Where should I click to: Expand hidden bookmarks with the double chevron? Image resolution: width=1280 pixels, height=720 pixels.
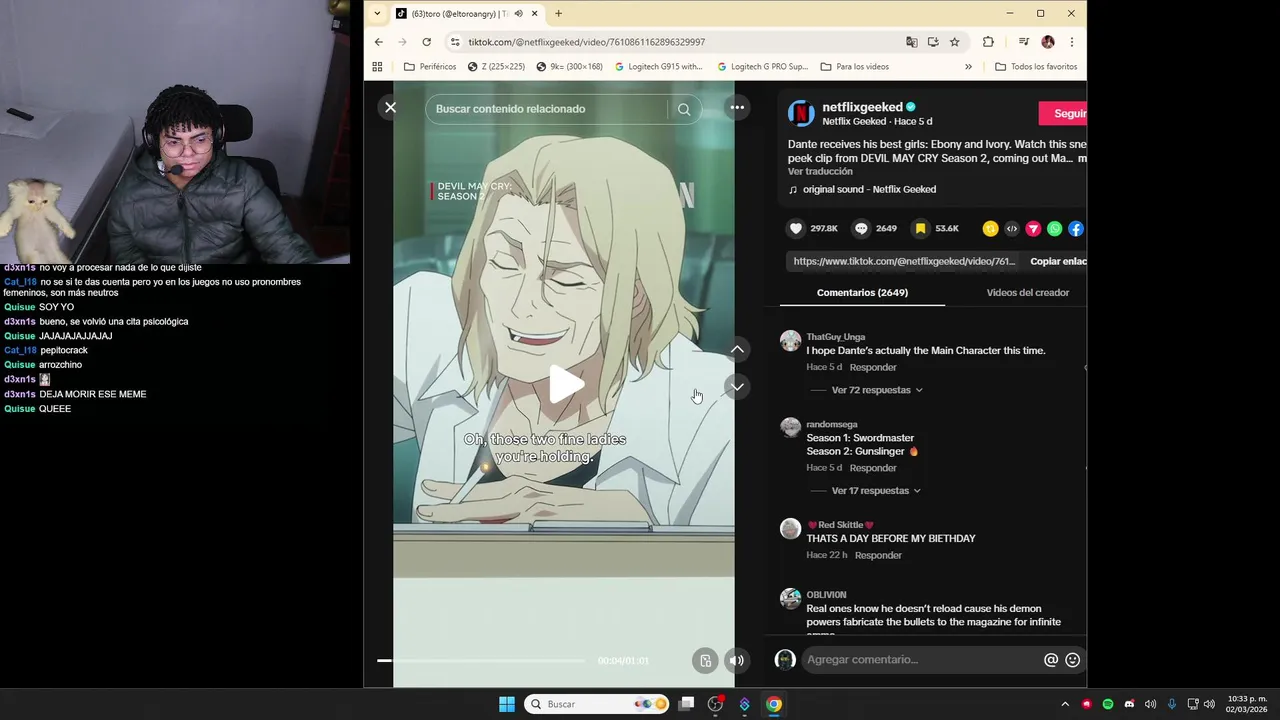968,67
